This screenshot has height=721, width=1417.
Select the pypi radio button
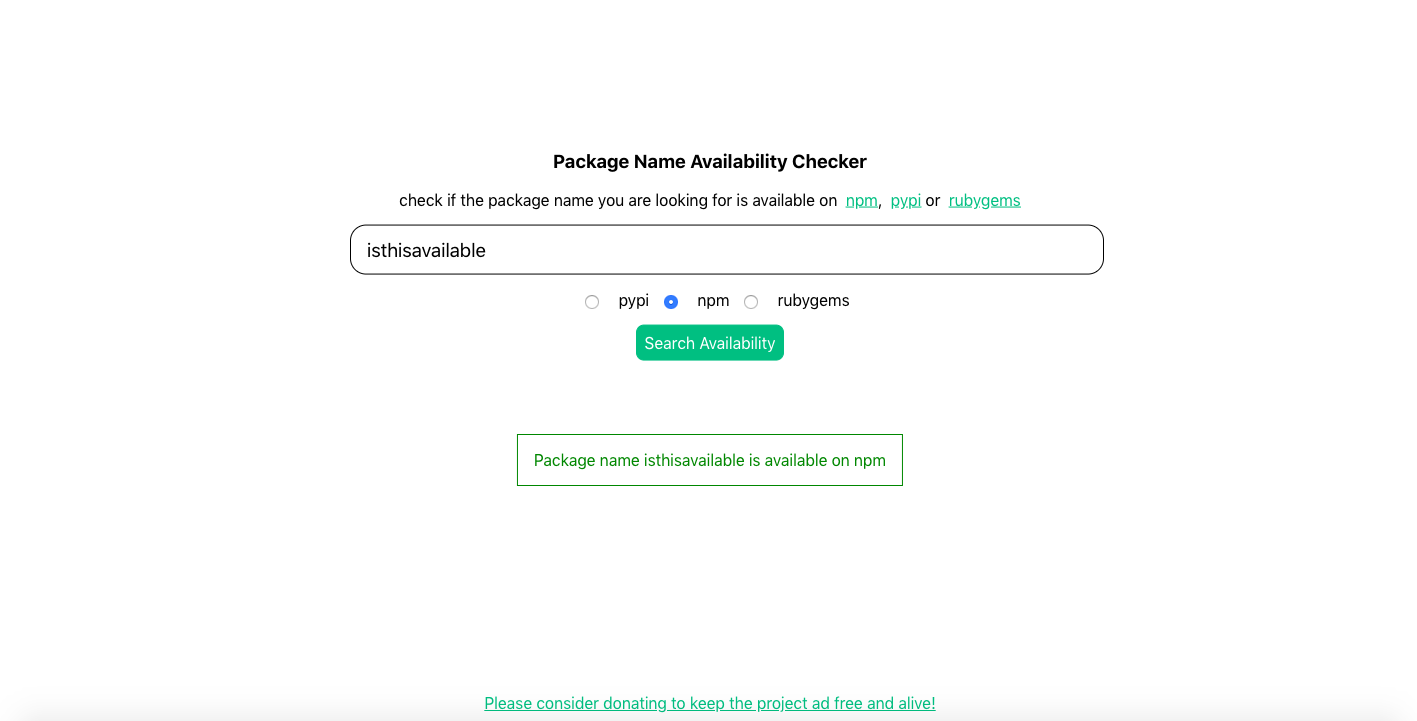click(x=592, y=301)
